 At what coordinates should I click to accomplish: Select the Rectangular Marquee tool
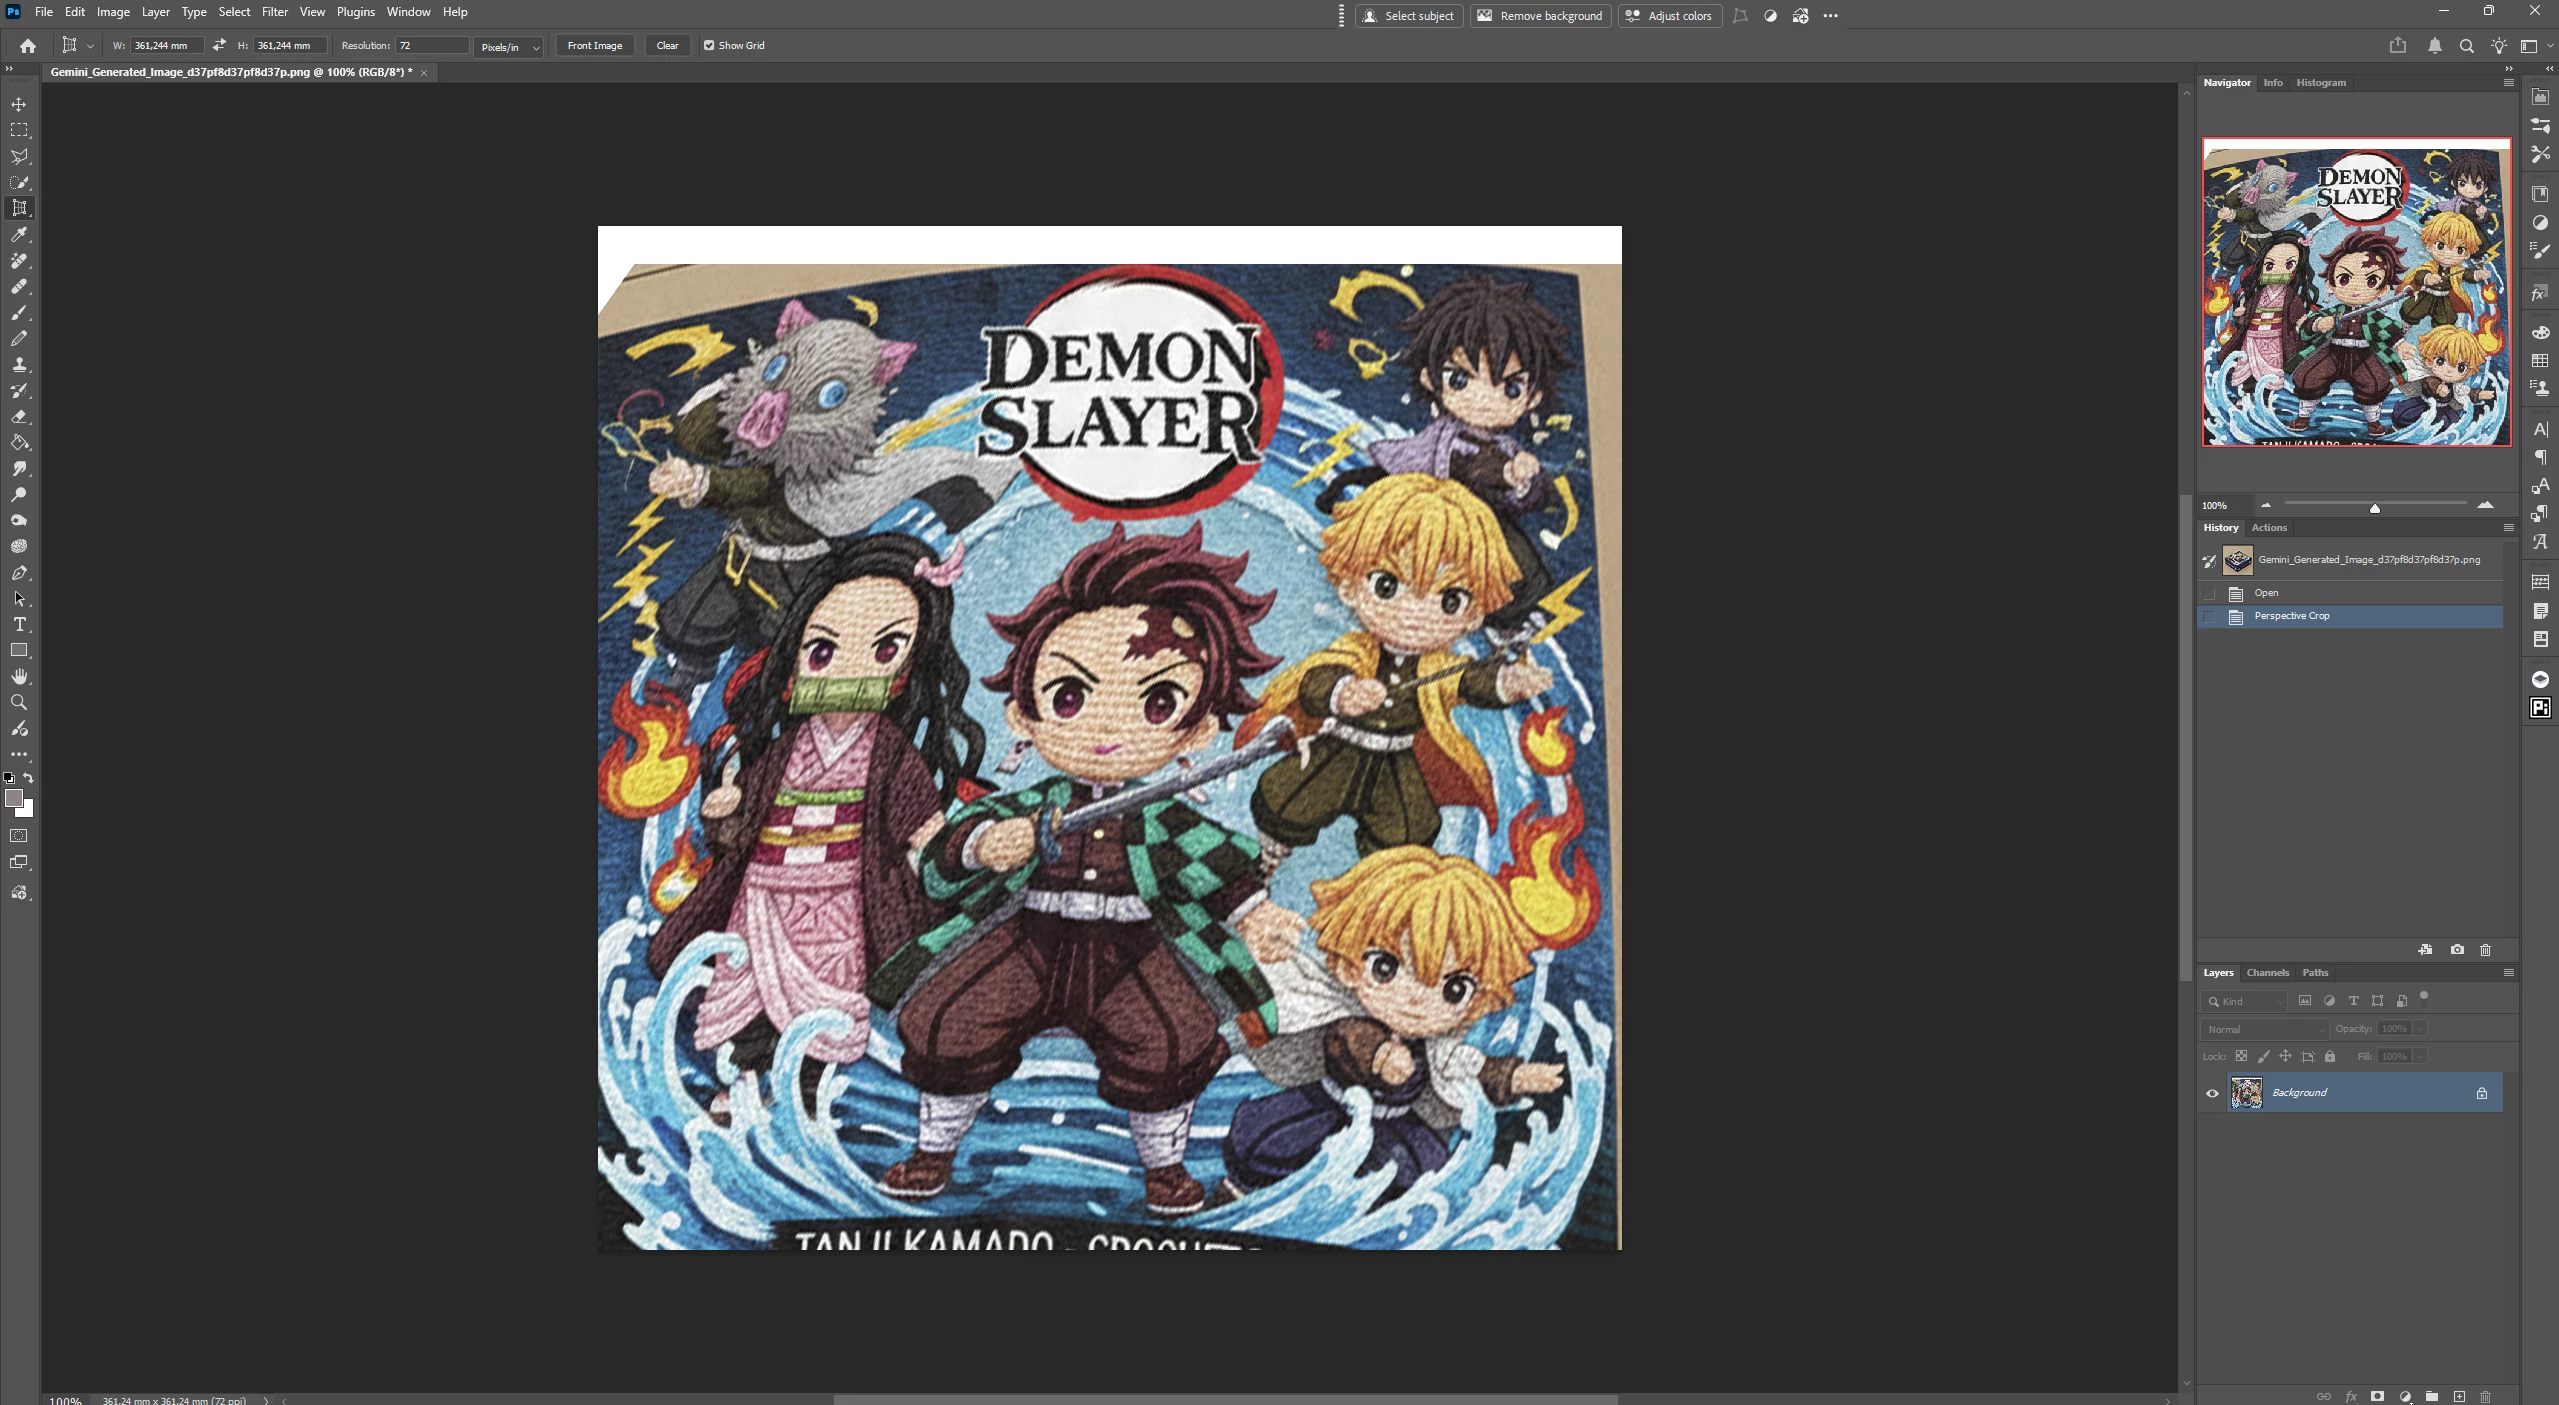point(19,130)
